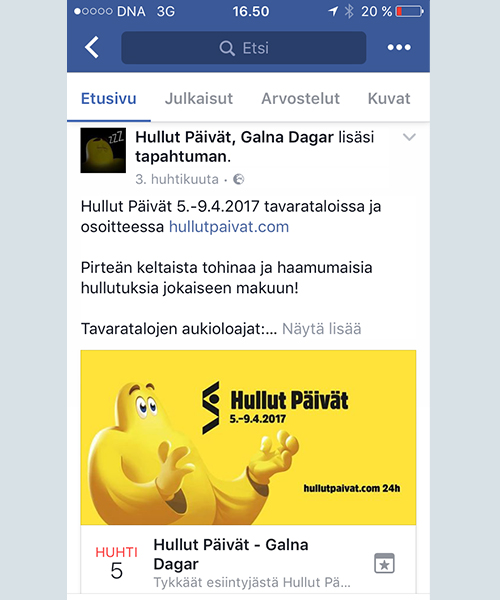Switch to the Arvostelut tab
The width and height of the screenshot is (500, 600).
coord(300,99)
